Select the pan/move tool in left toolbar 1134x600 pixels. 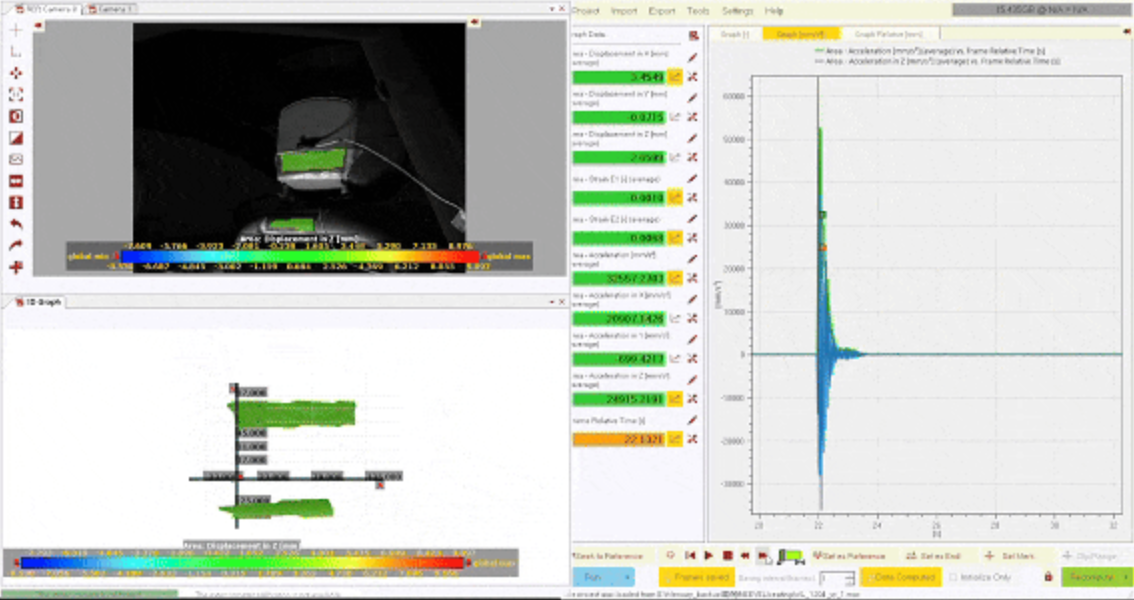pyautogui.click(x=16, y=73)
